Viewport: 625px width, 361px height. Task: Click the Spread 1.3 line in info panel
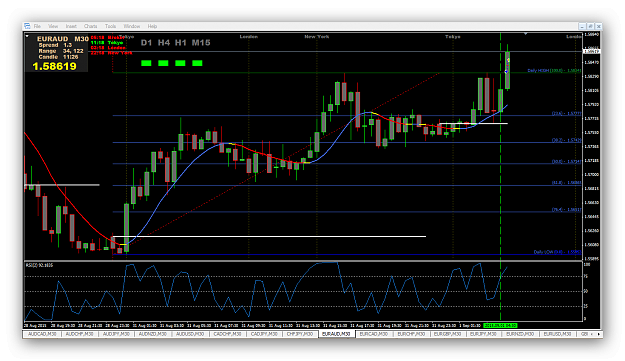pos(55,45)
